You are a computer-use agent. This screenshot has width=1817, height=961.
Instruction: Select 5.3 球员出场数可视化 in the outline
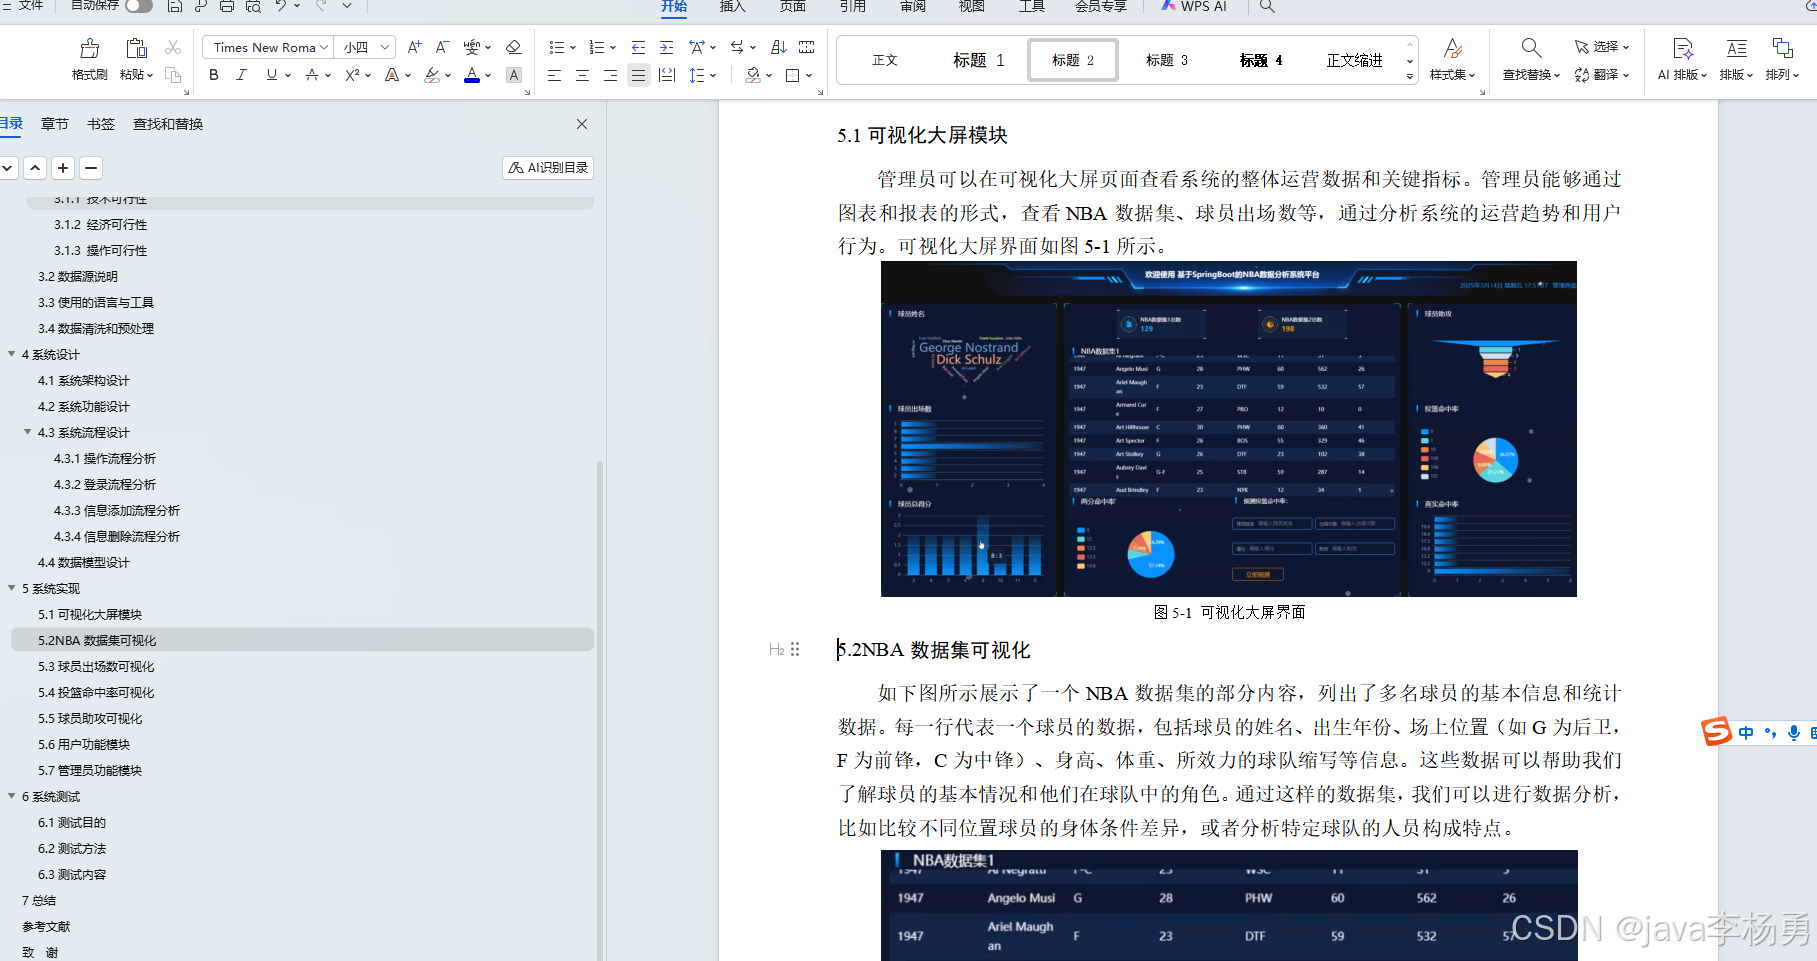[97, 666]
